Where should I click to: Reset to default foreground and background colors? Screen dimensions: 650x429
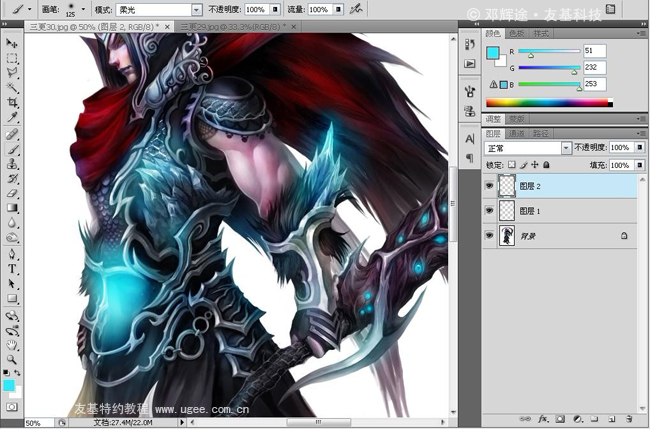tap(6, 373)
